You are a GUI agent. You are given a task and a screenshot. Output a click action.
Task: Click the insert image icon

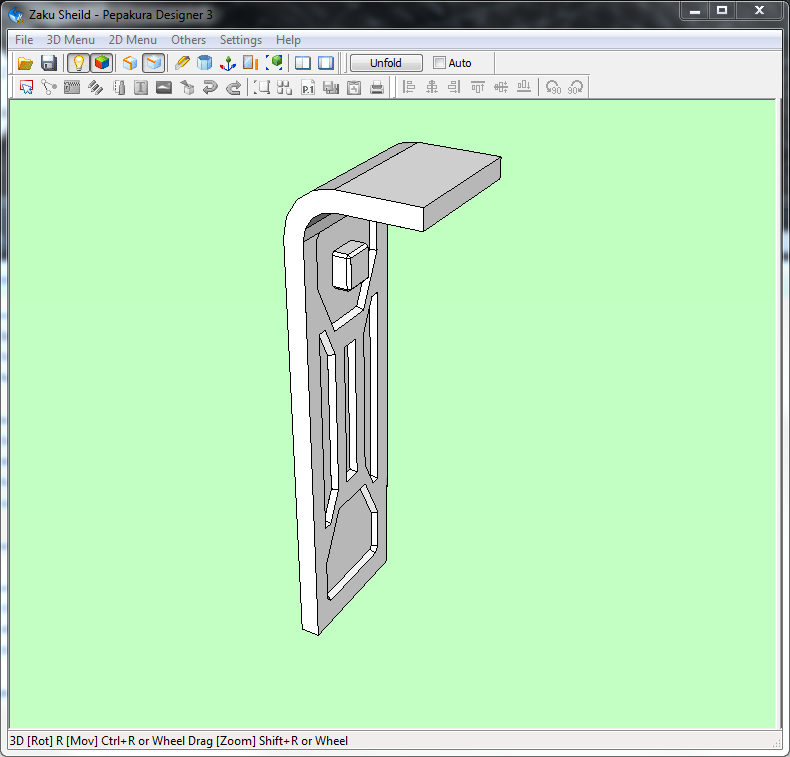(x=164, y=87)
